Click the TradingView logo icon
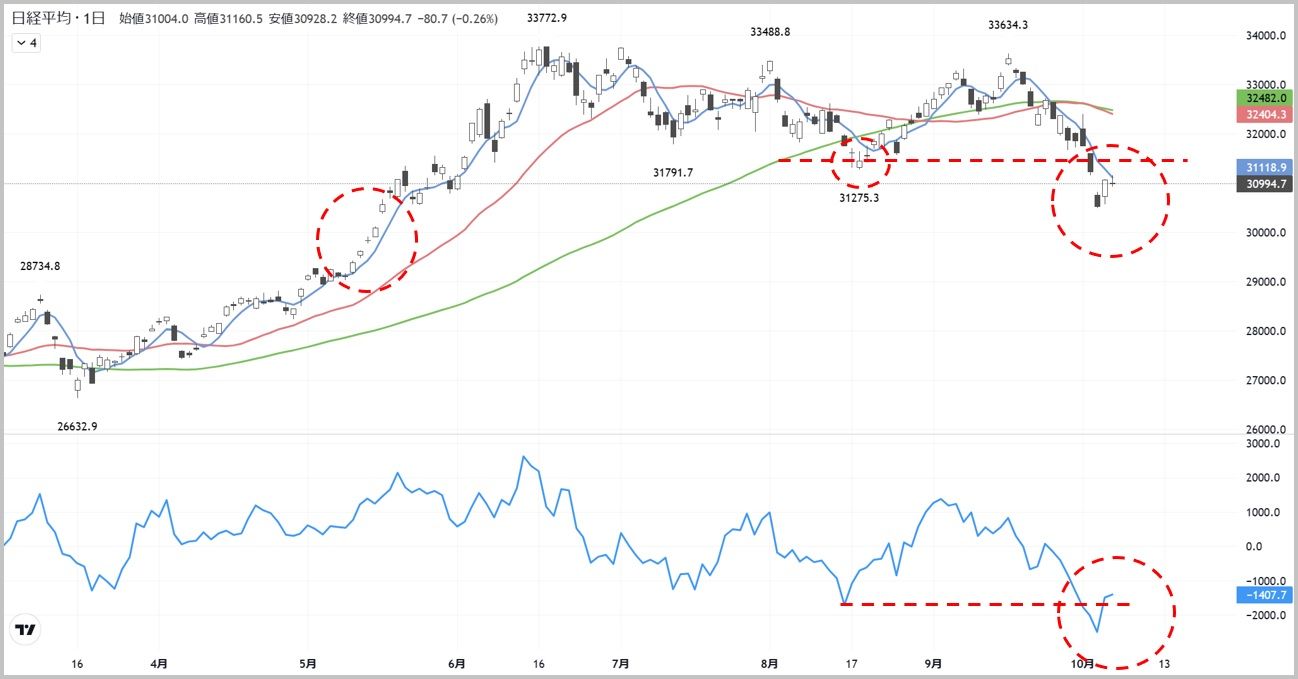 click(25, 630)
